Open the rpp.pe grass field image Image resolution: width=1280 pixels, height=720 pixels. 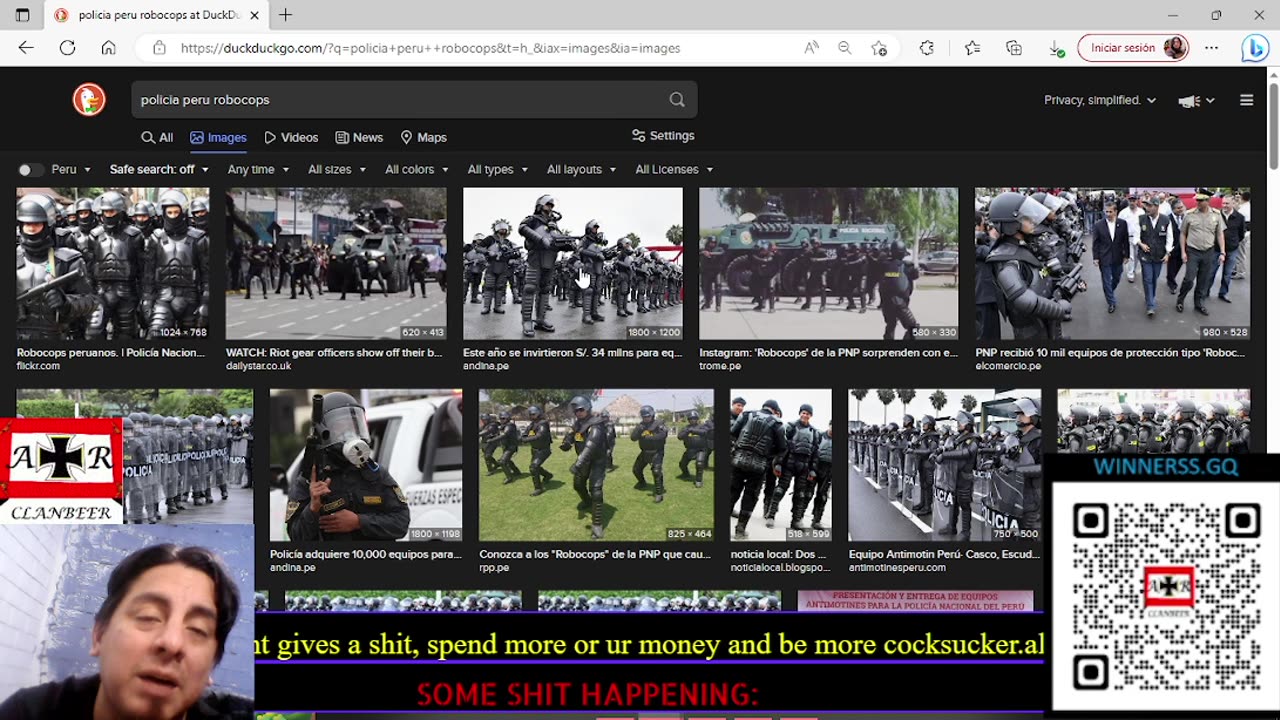point(596,465)
